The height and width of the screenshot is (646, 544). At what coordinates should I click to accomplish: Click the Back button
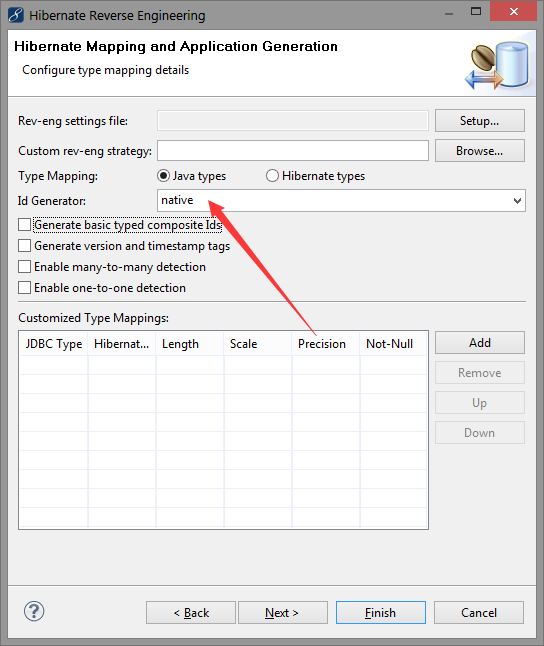pos(191,613)
